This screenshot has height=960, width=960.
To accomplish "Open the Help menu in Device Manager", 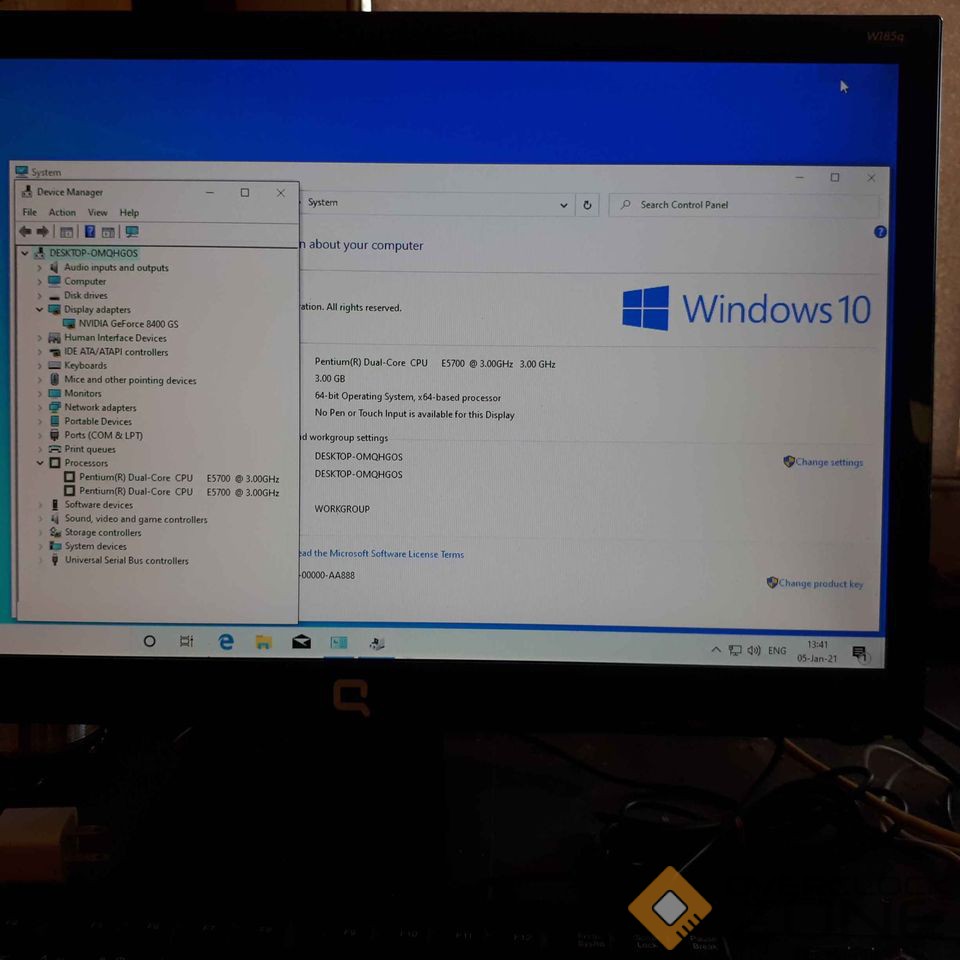I will point(129,212).
